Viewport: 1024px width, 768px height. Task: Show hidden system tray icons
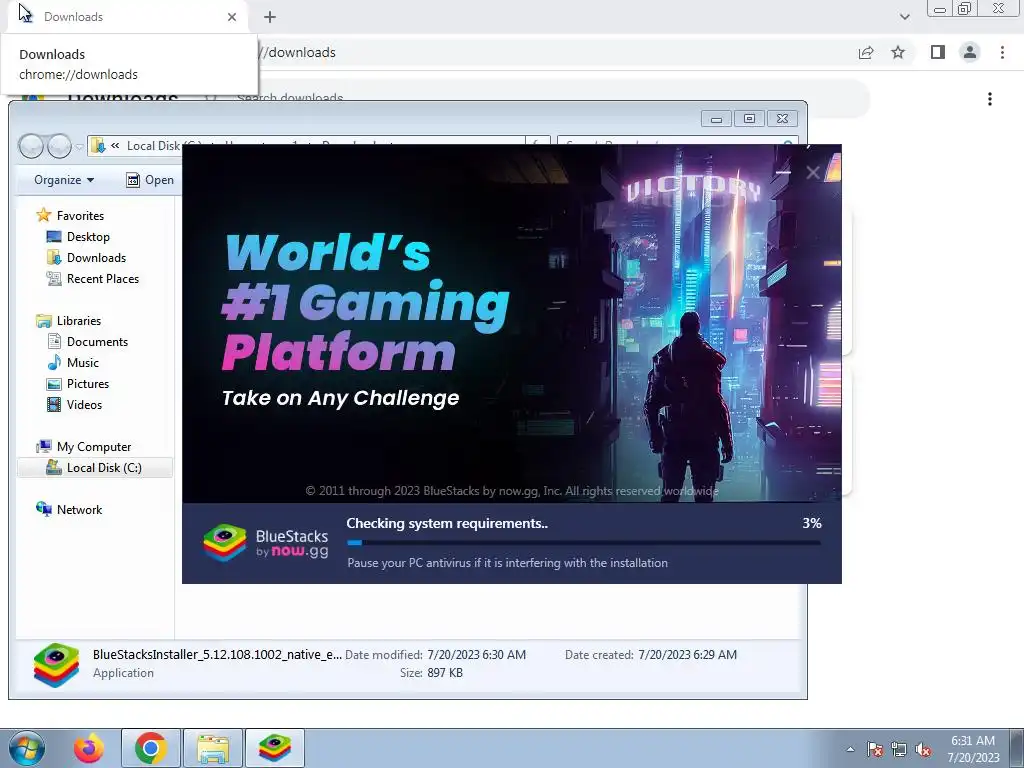click(850, 749)
